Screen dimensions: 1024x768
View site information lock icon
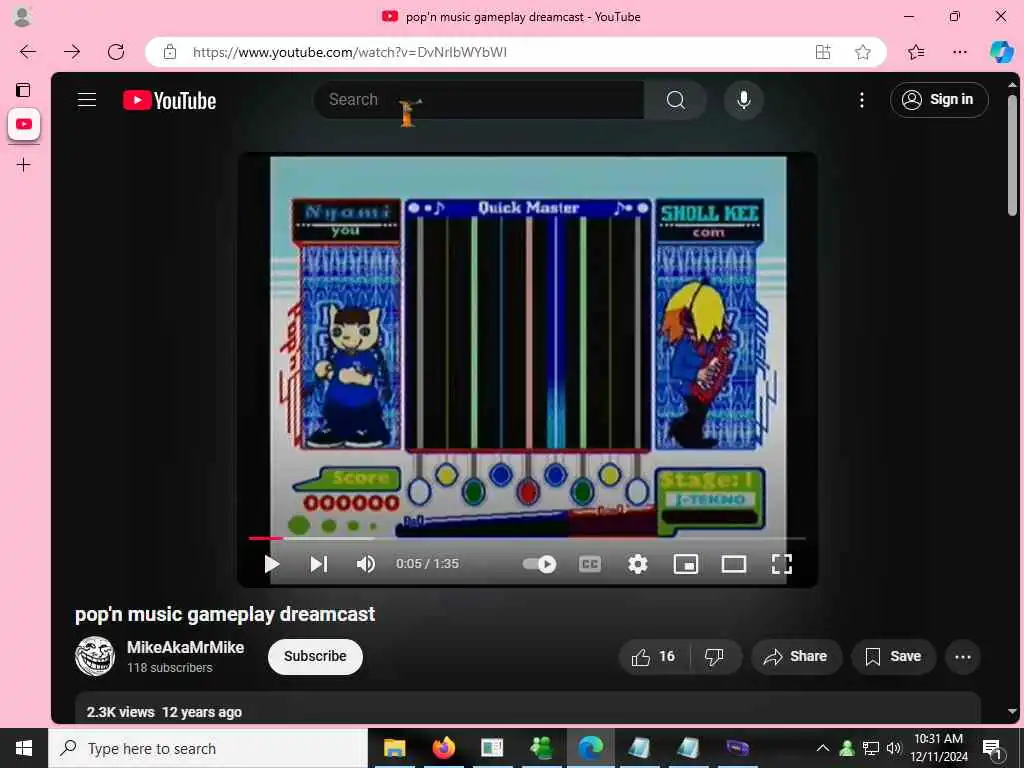170,52
